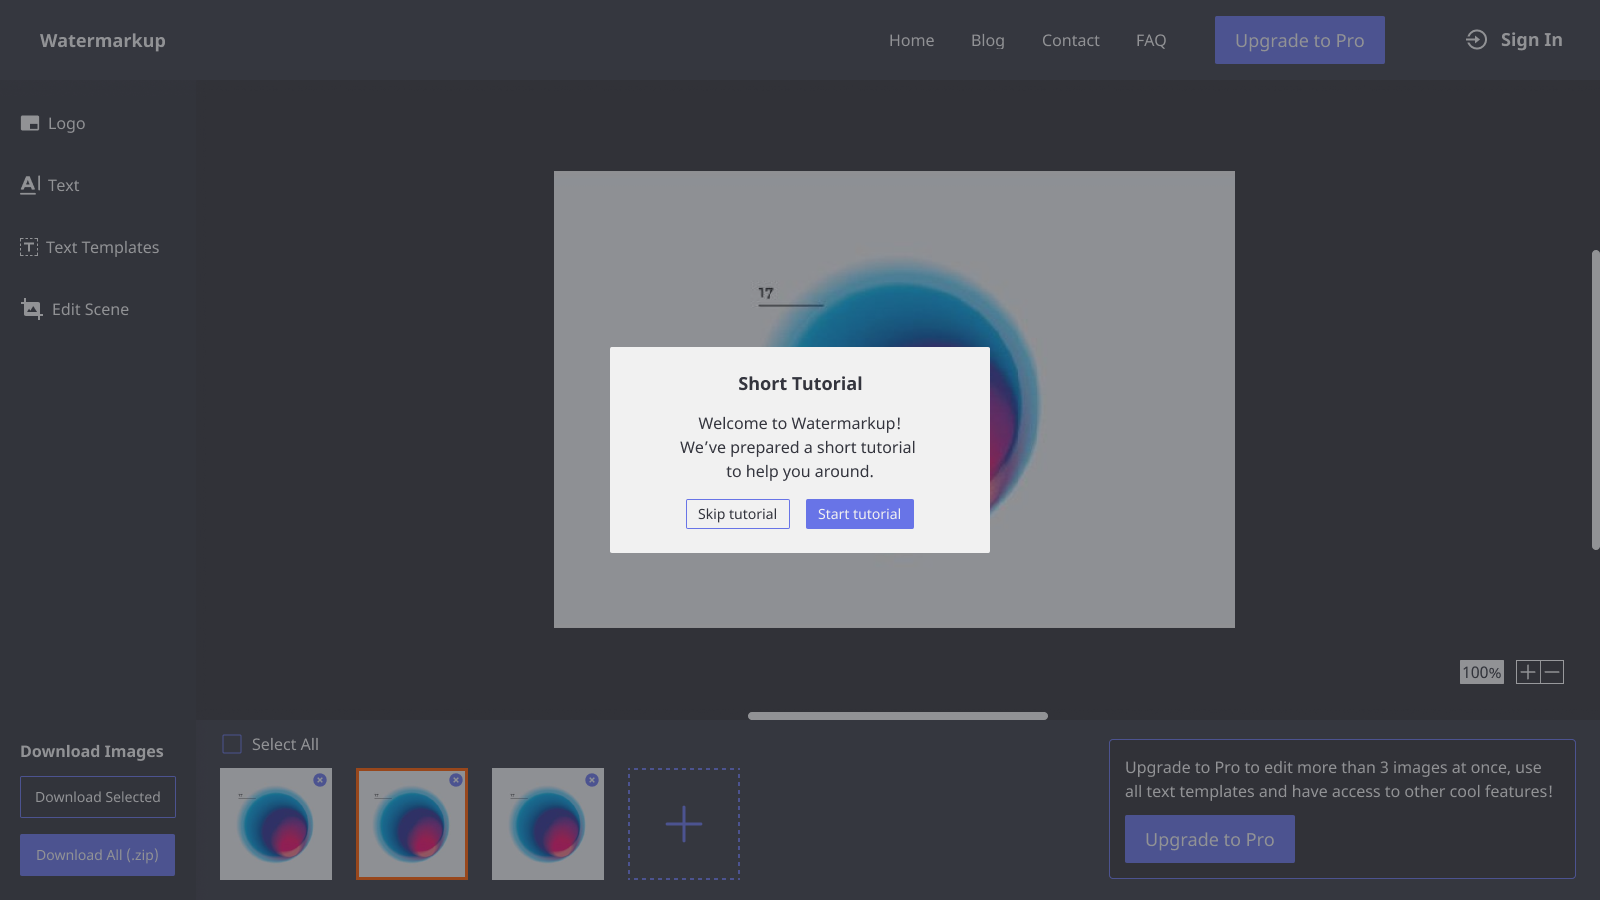The width and height of the screenshot is (1600, 900).
Task: Open the Logo watermark tool
Action: tap(53, 123)
